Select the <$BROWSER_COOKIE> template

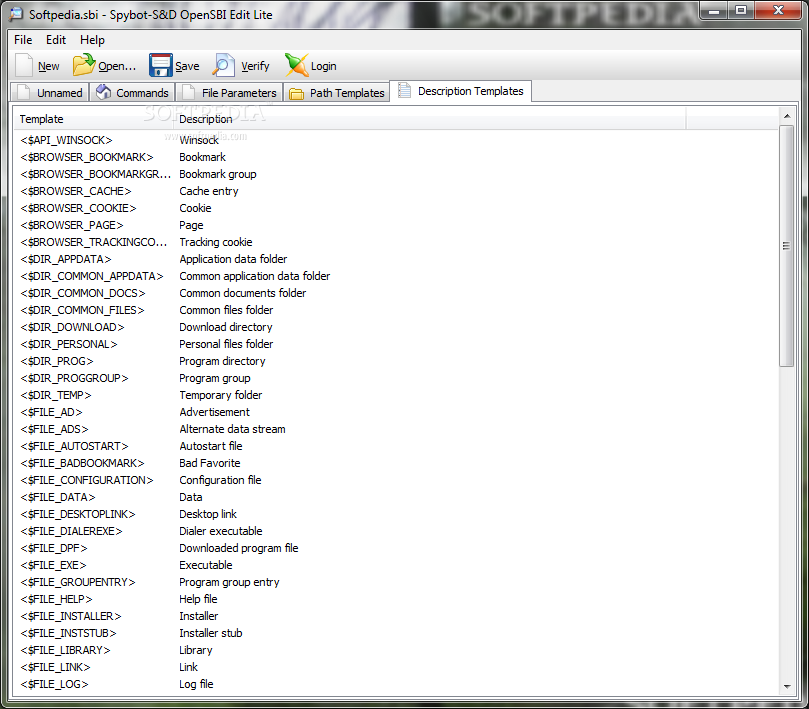point(78,208)
